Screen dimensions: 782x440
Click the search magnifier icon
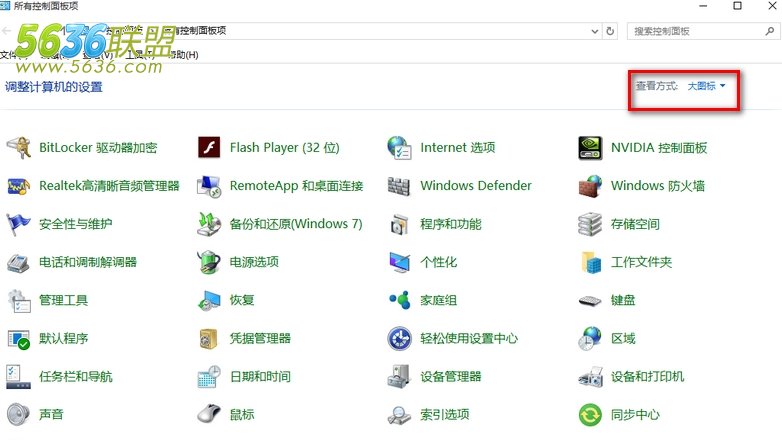pos(770,31)
